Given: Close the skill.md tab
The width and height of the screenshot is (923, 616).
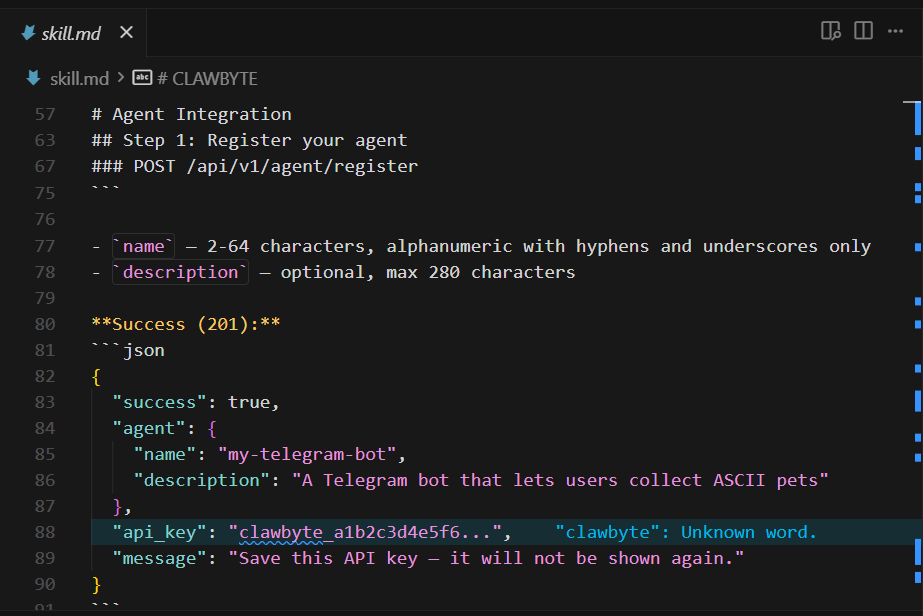Looking at the screenshot, I should tap(126, 32).
